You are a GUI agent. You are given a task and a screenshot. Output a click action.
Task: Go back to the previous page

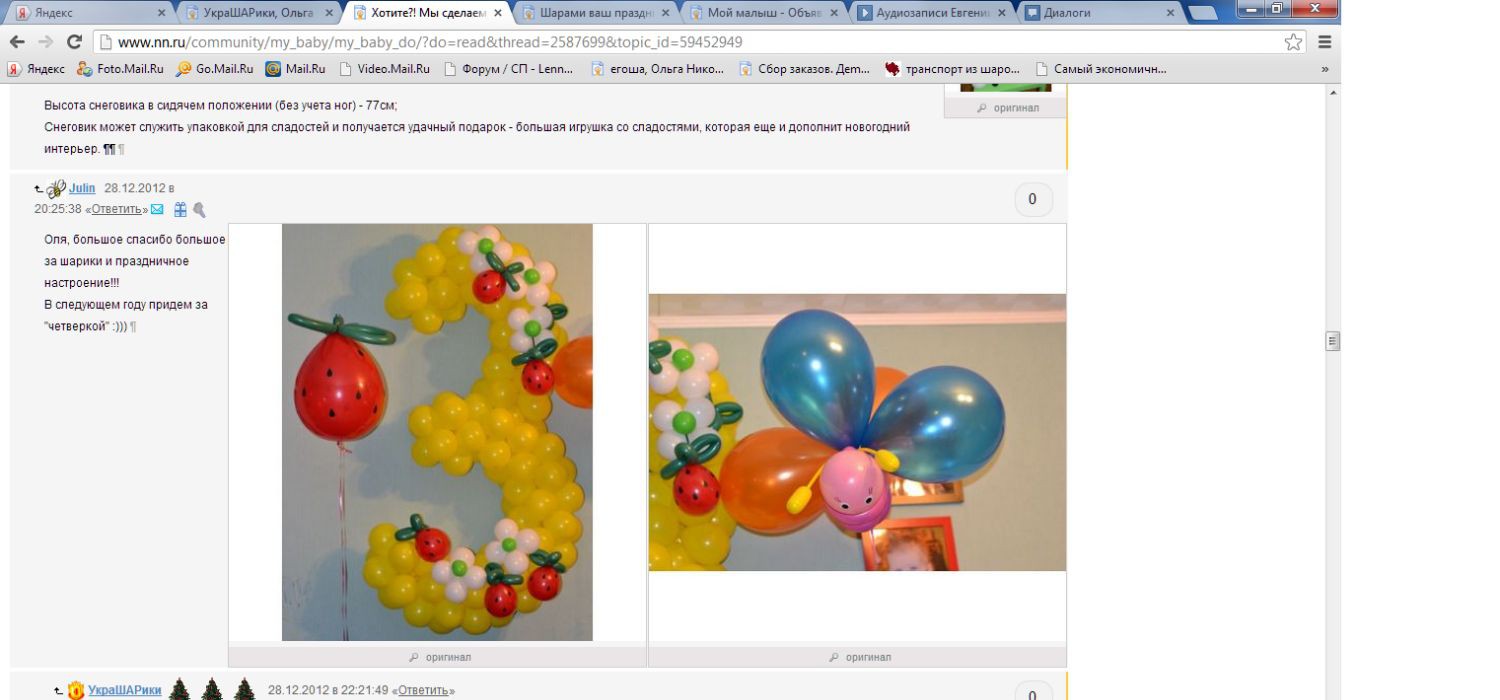click(x=17, y=42)
